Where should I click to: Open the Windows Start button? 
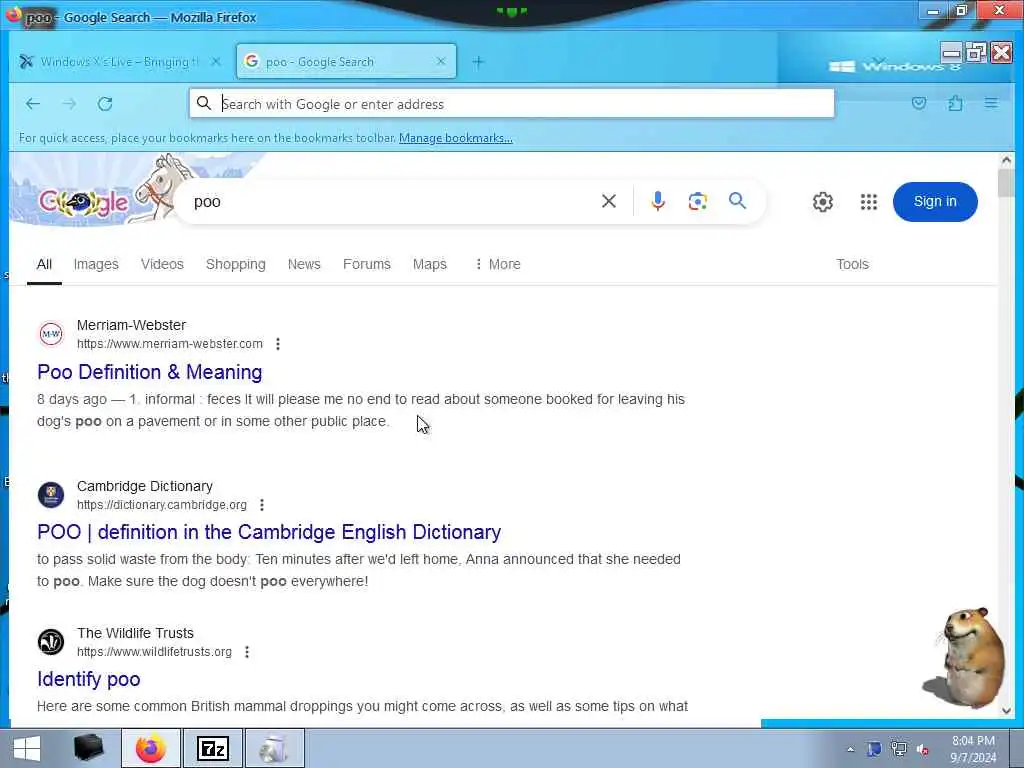tap(27, 748)
